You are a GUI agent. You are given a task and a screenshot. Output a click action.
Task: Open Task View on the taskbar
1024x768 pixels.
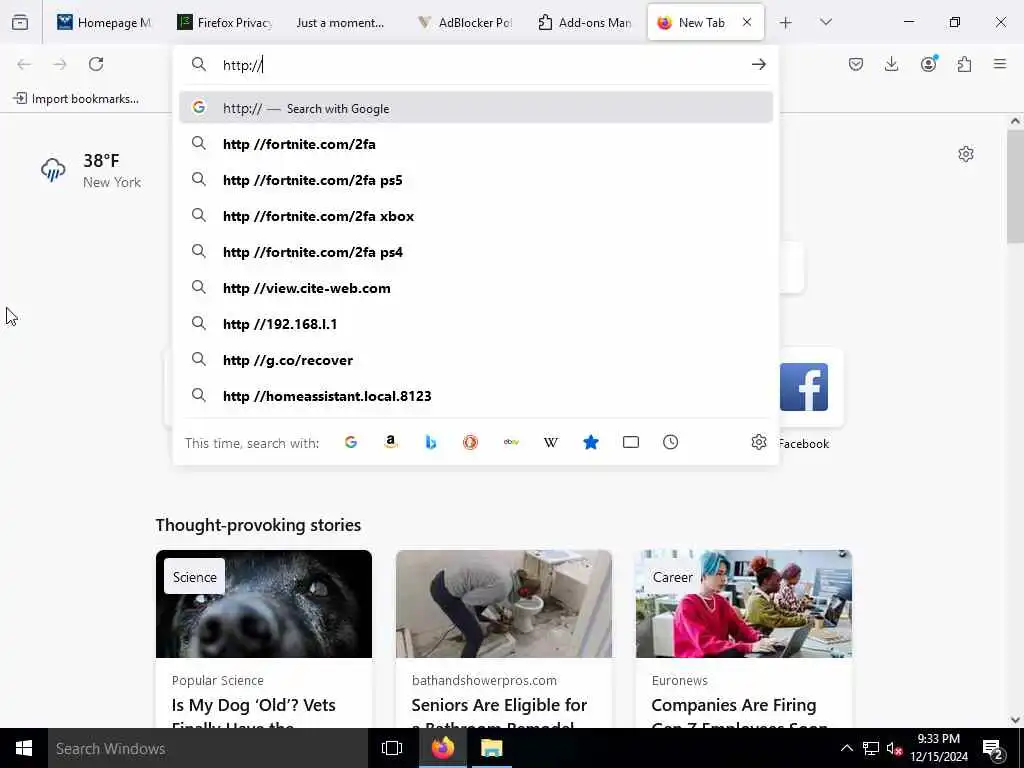point(392,748)
